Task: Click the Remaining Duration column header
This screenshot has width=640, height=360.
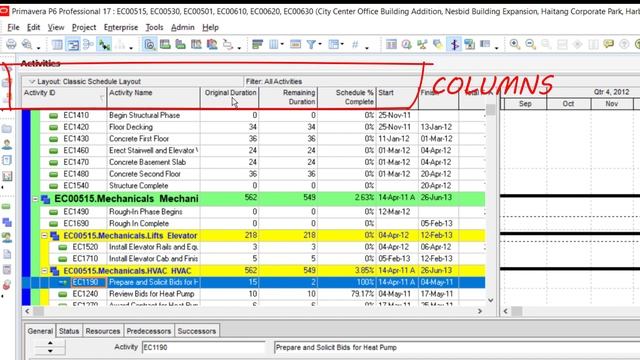Action: coord(288,97)
